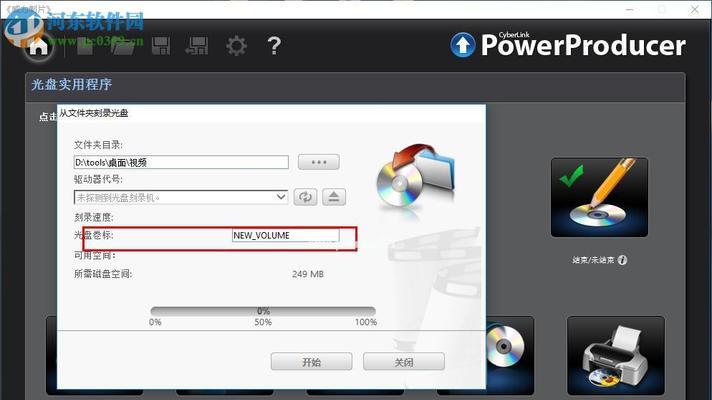Screen dimensions: 712x400
Task: Open the finalize/unfinalize disc utility
Action: (x=599, y=197)
